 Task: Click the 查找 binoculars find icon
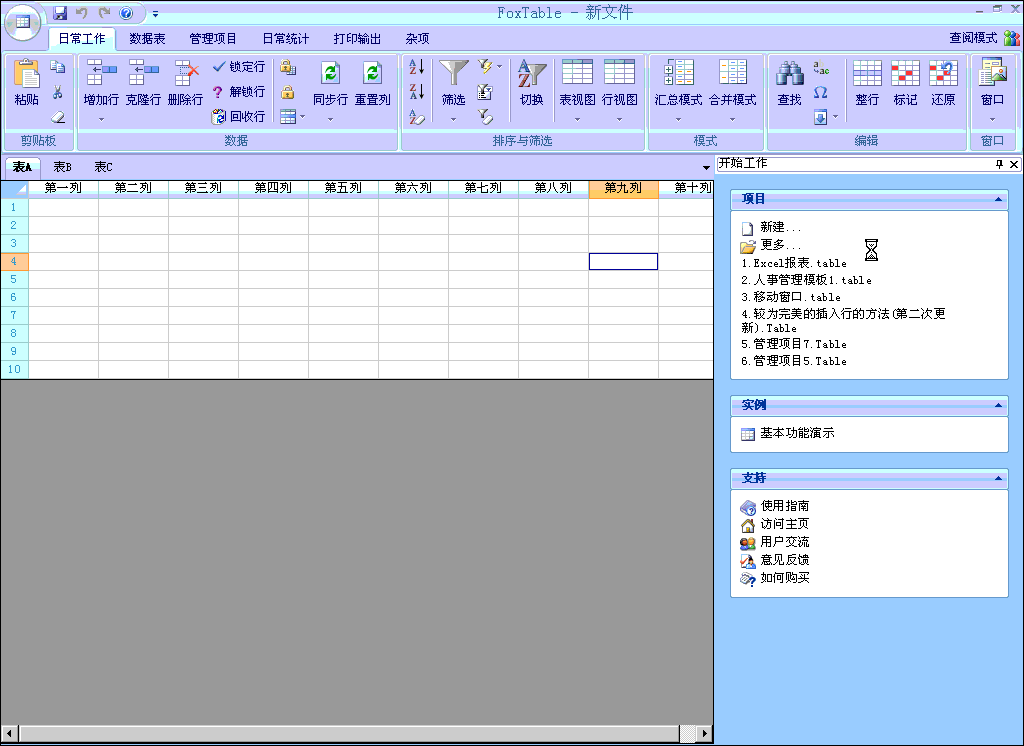[790, 73]
